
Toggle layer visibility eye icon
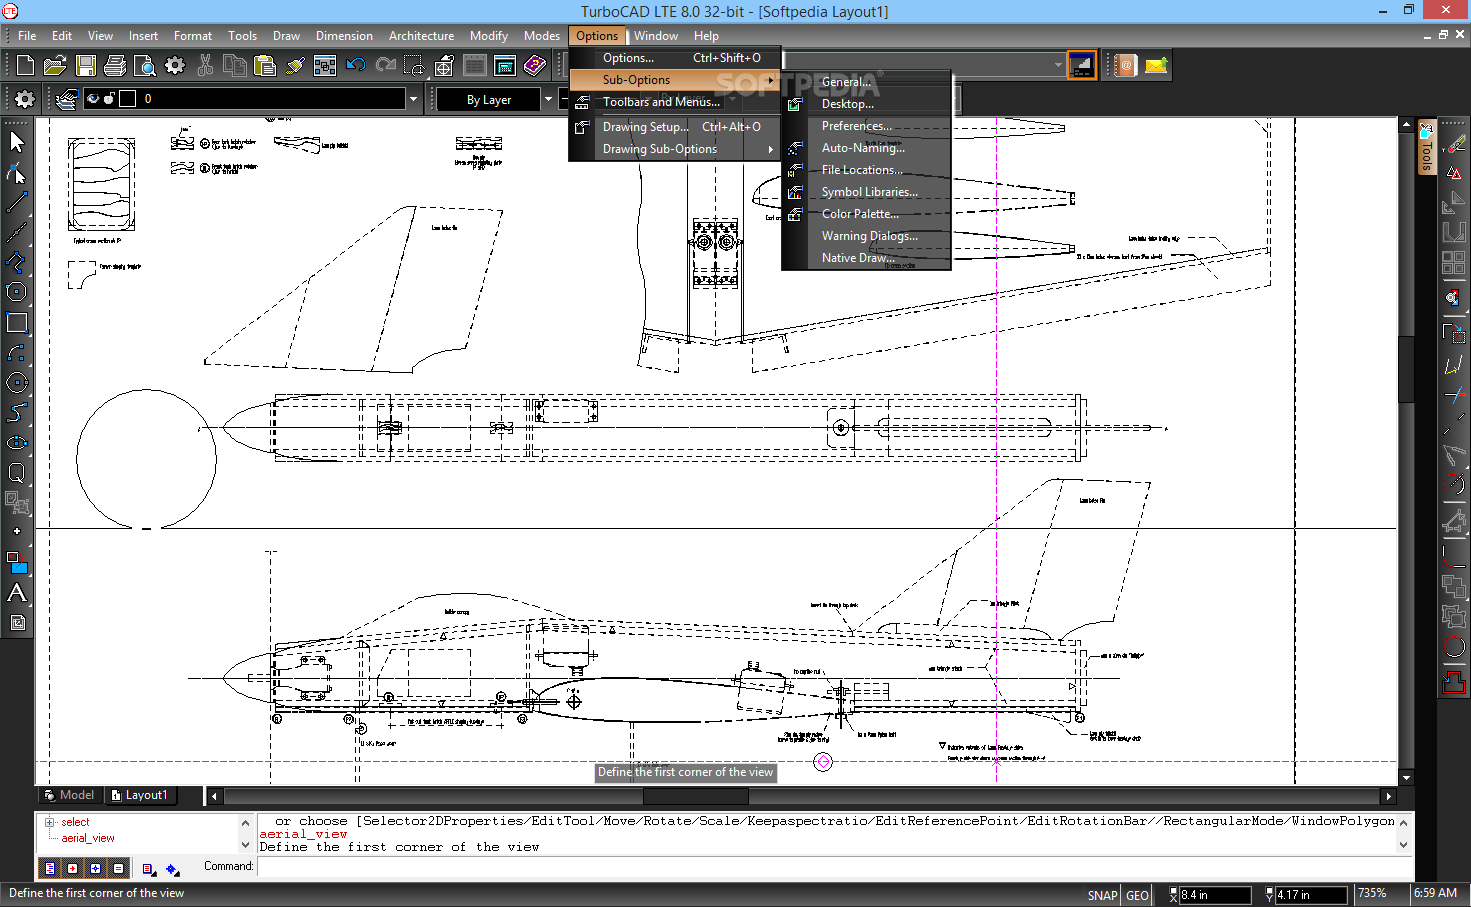tap(93, 99)
